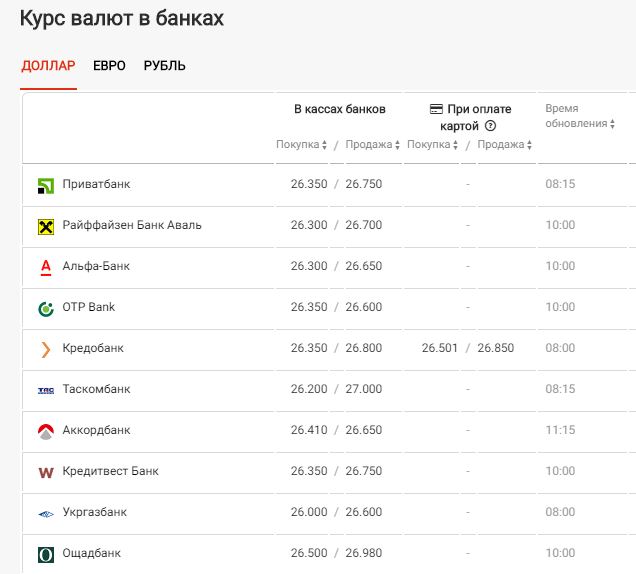
Task: Click Таскомбанк purchase rate 26.200
Action: tap(309, 389)
